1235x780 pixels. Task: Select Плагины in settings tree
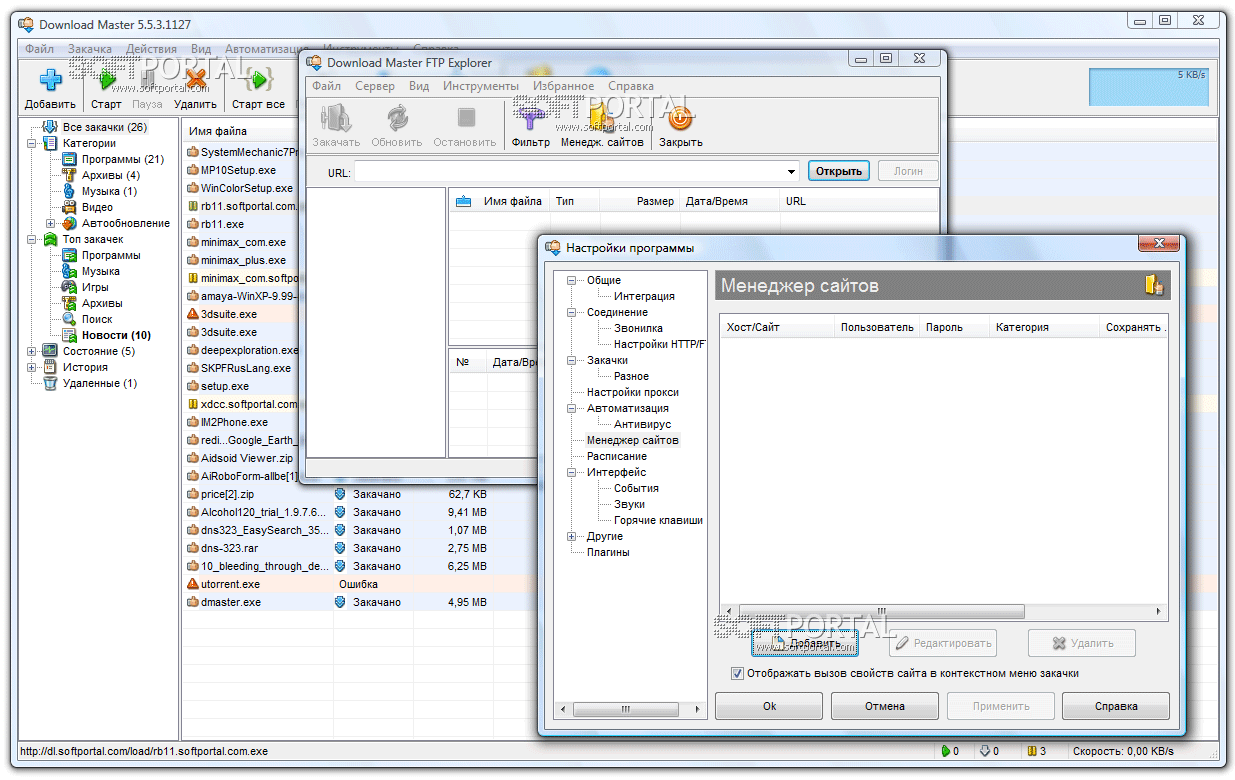pos(608,552)
